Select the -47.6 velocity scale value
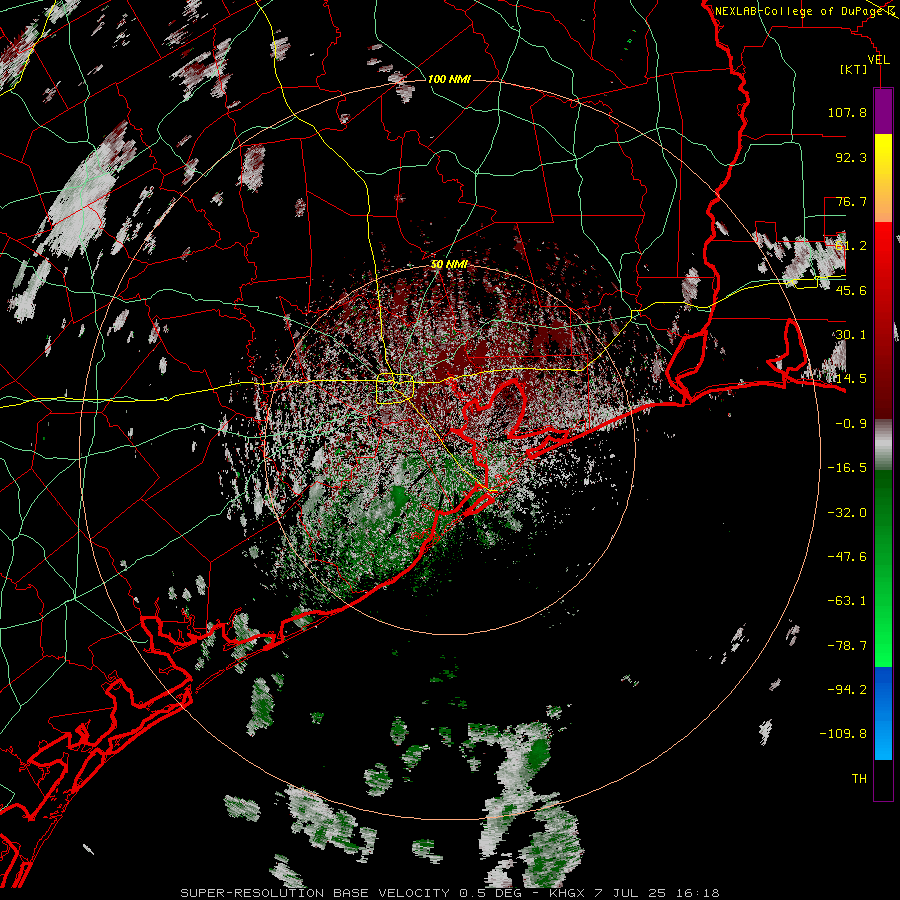This screenshot has width=900, height=900. pyautogui.click(x=847, y=557)
